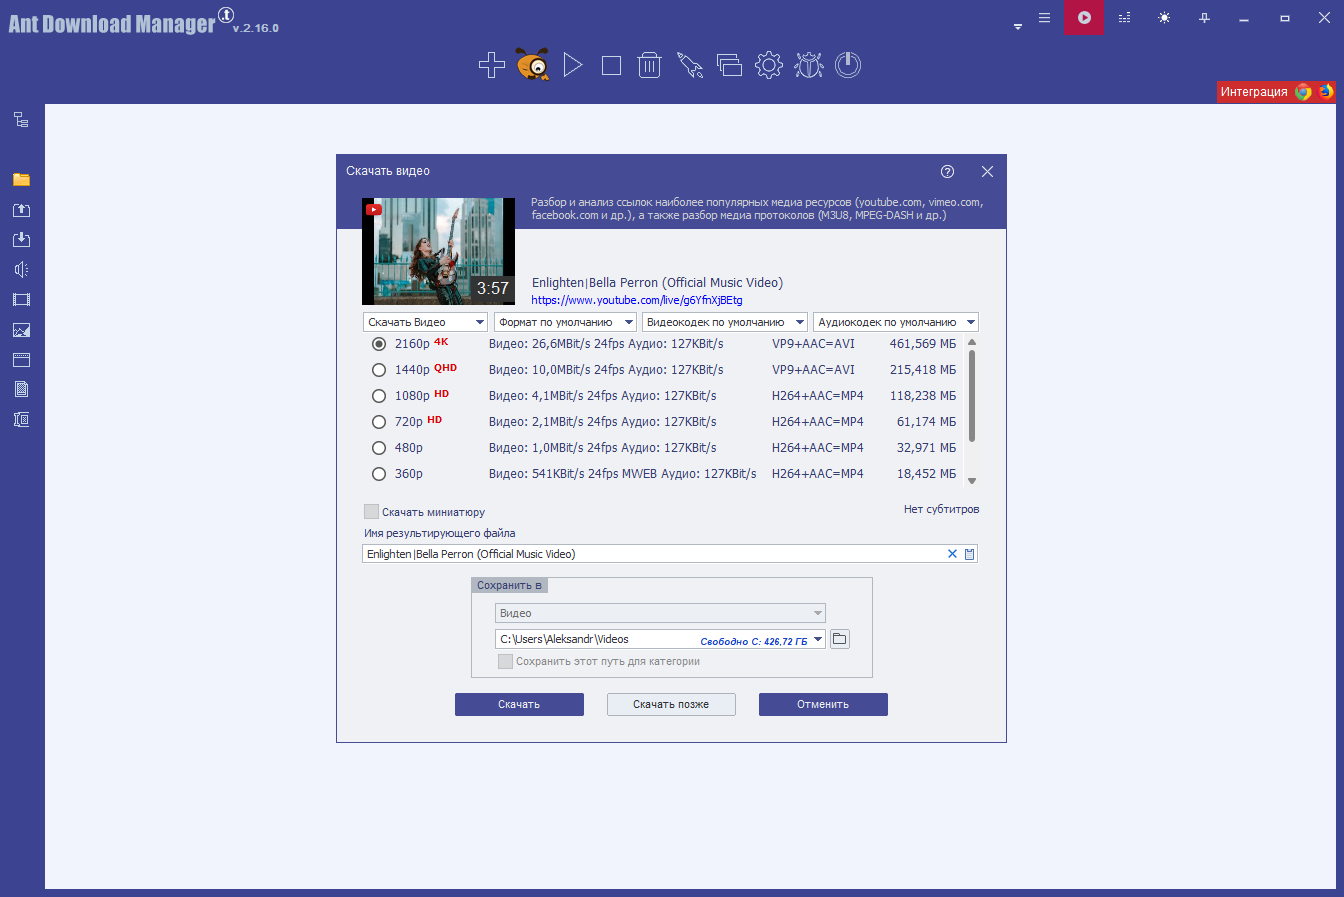1344x897 pixels.
Task: Click the trash can delete icon
Action: (x=650, y=65)
